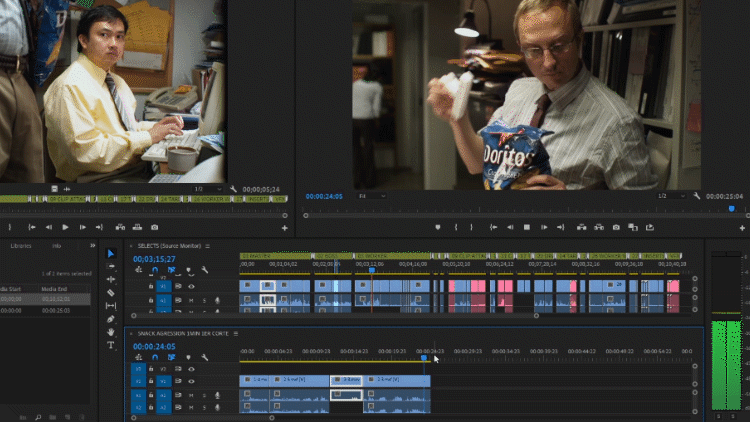The height and width of the screenshot is (422, 750).
Task: Open Comparison View in Program monitor
Action: pos(633,227)
